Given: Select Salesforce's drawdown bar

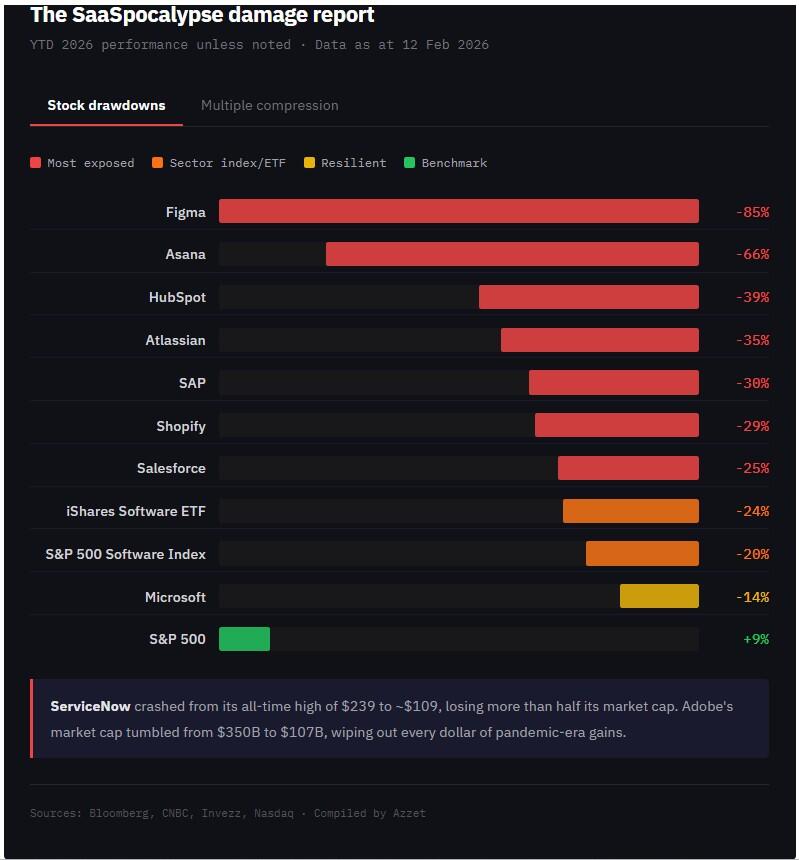Looking at the screenshot, I should coord(628,467).
